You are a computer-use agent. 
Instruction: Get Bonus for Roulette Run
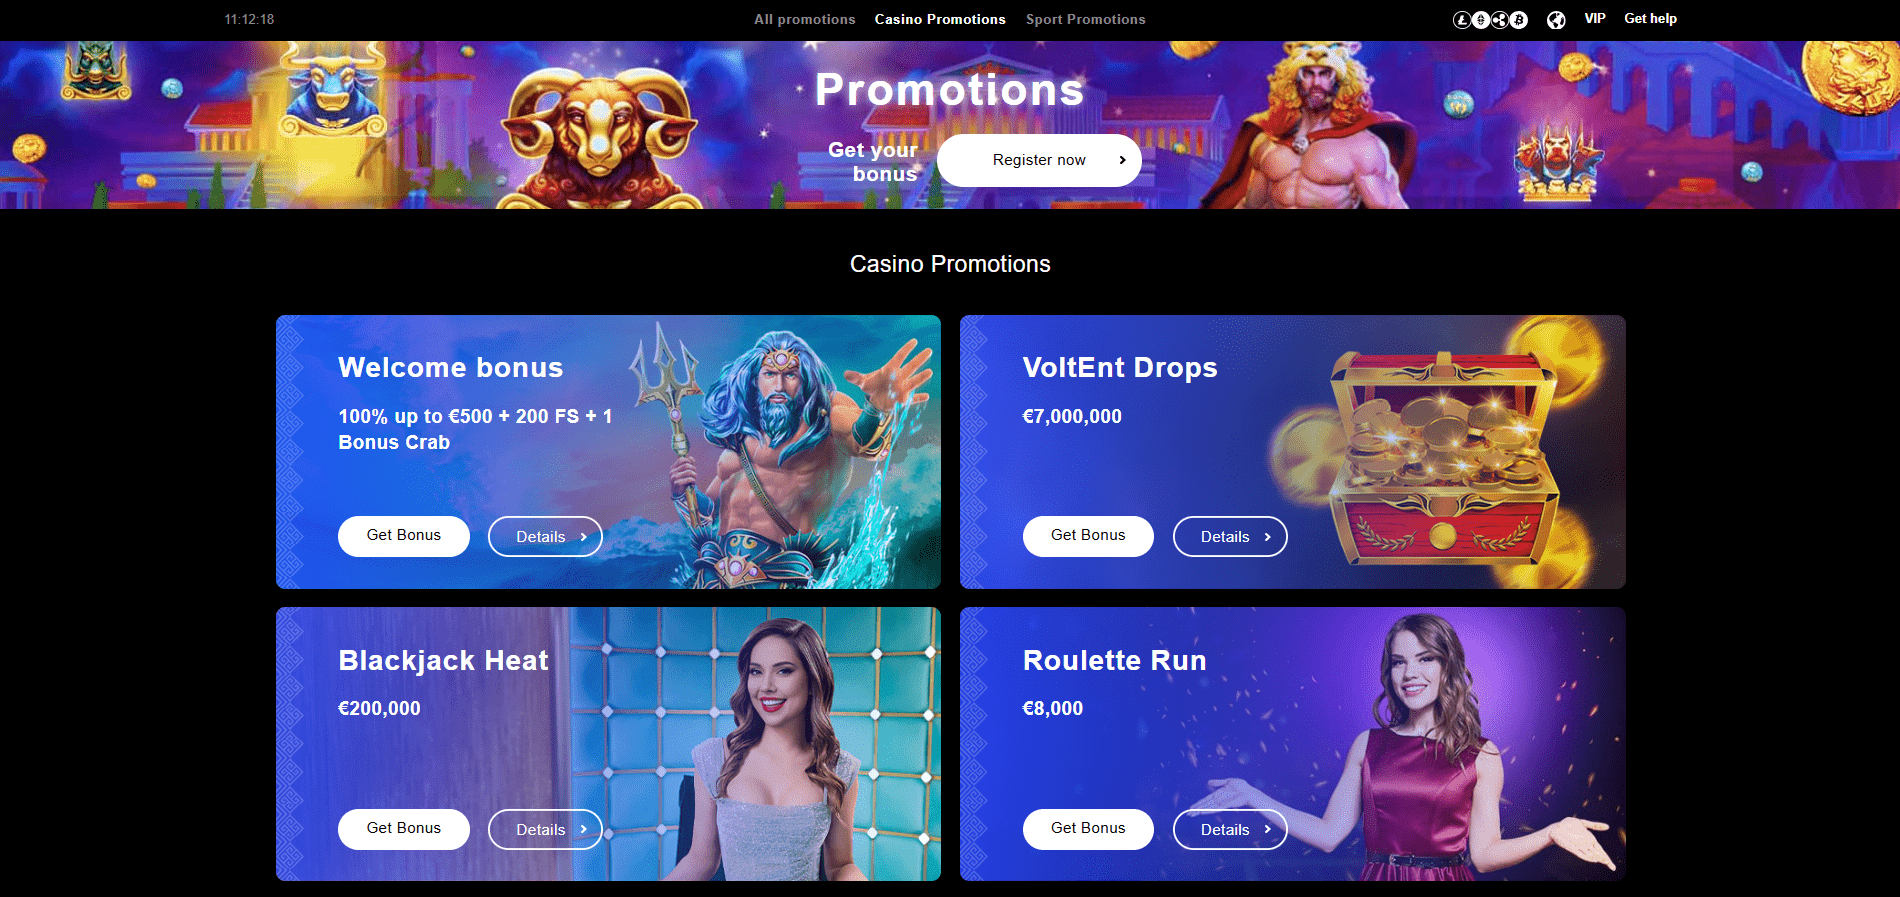tap(1088, 829)
